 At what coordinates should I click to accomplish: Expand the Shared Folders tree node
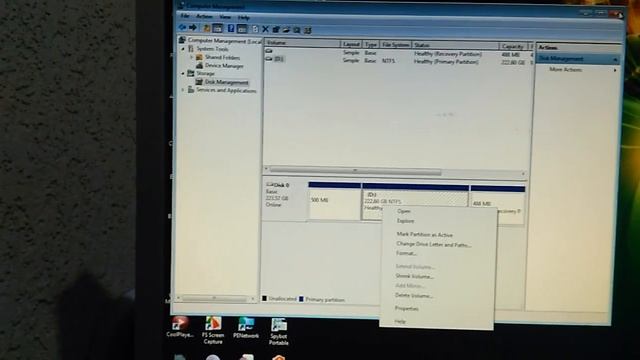coord(192,57)
